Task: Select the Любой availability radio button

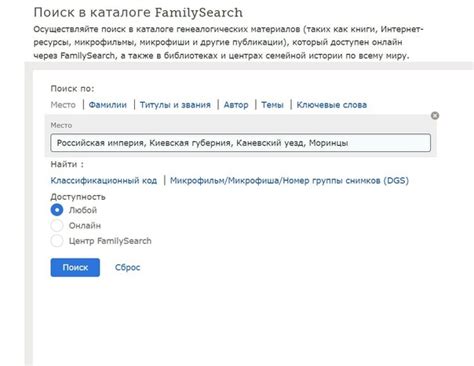Action: coord(57,210)
